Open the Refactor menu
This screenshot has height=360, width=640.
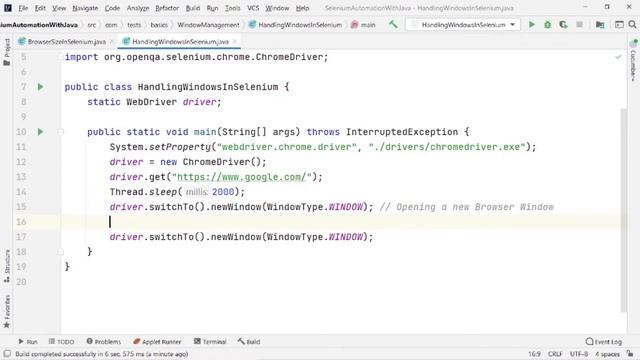167,8
